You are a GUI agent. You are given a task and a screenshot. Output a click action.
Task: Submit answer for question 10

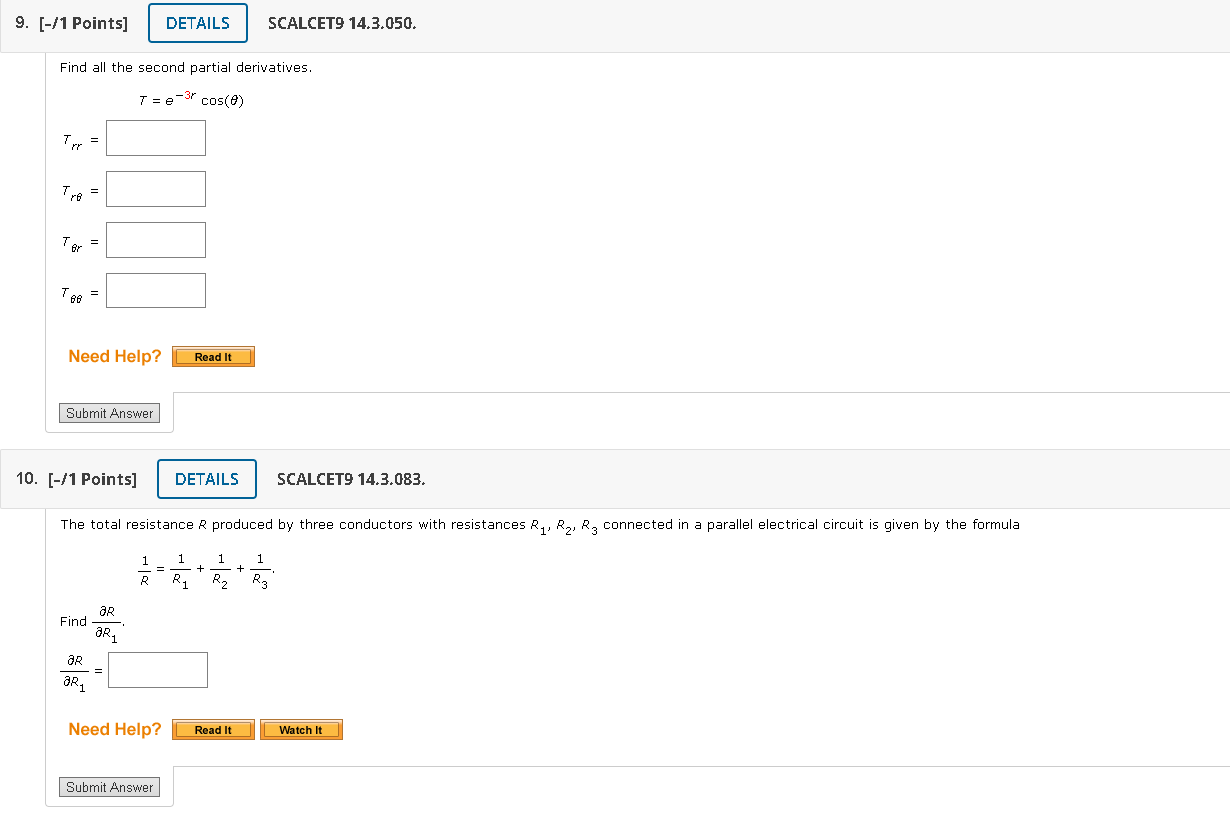click(x=109, y=787)
